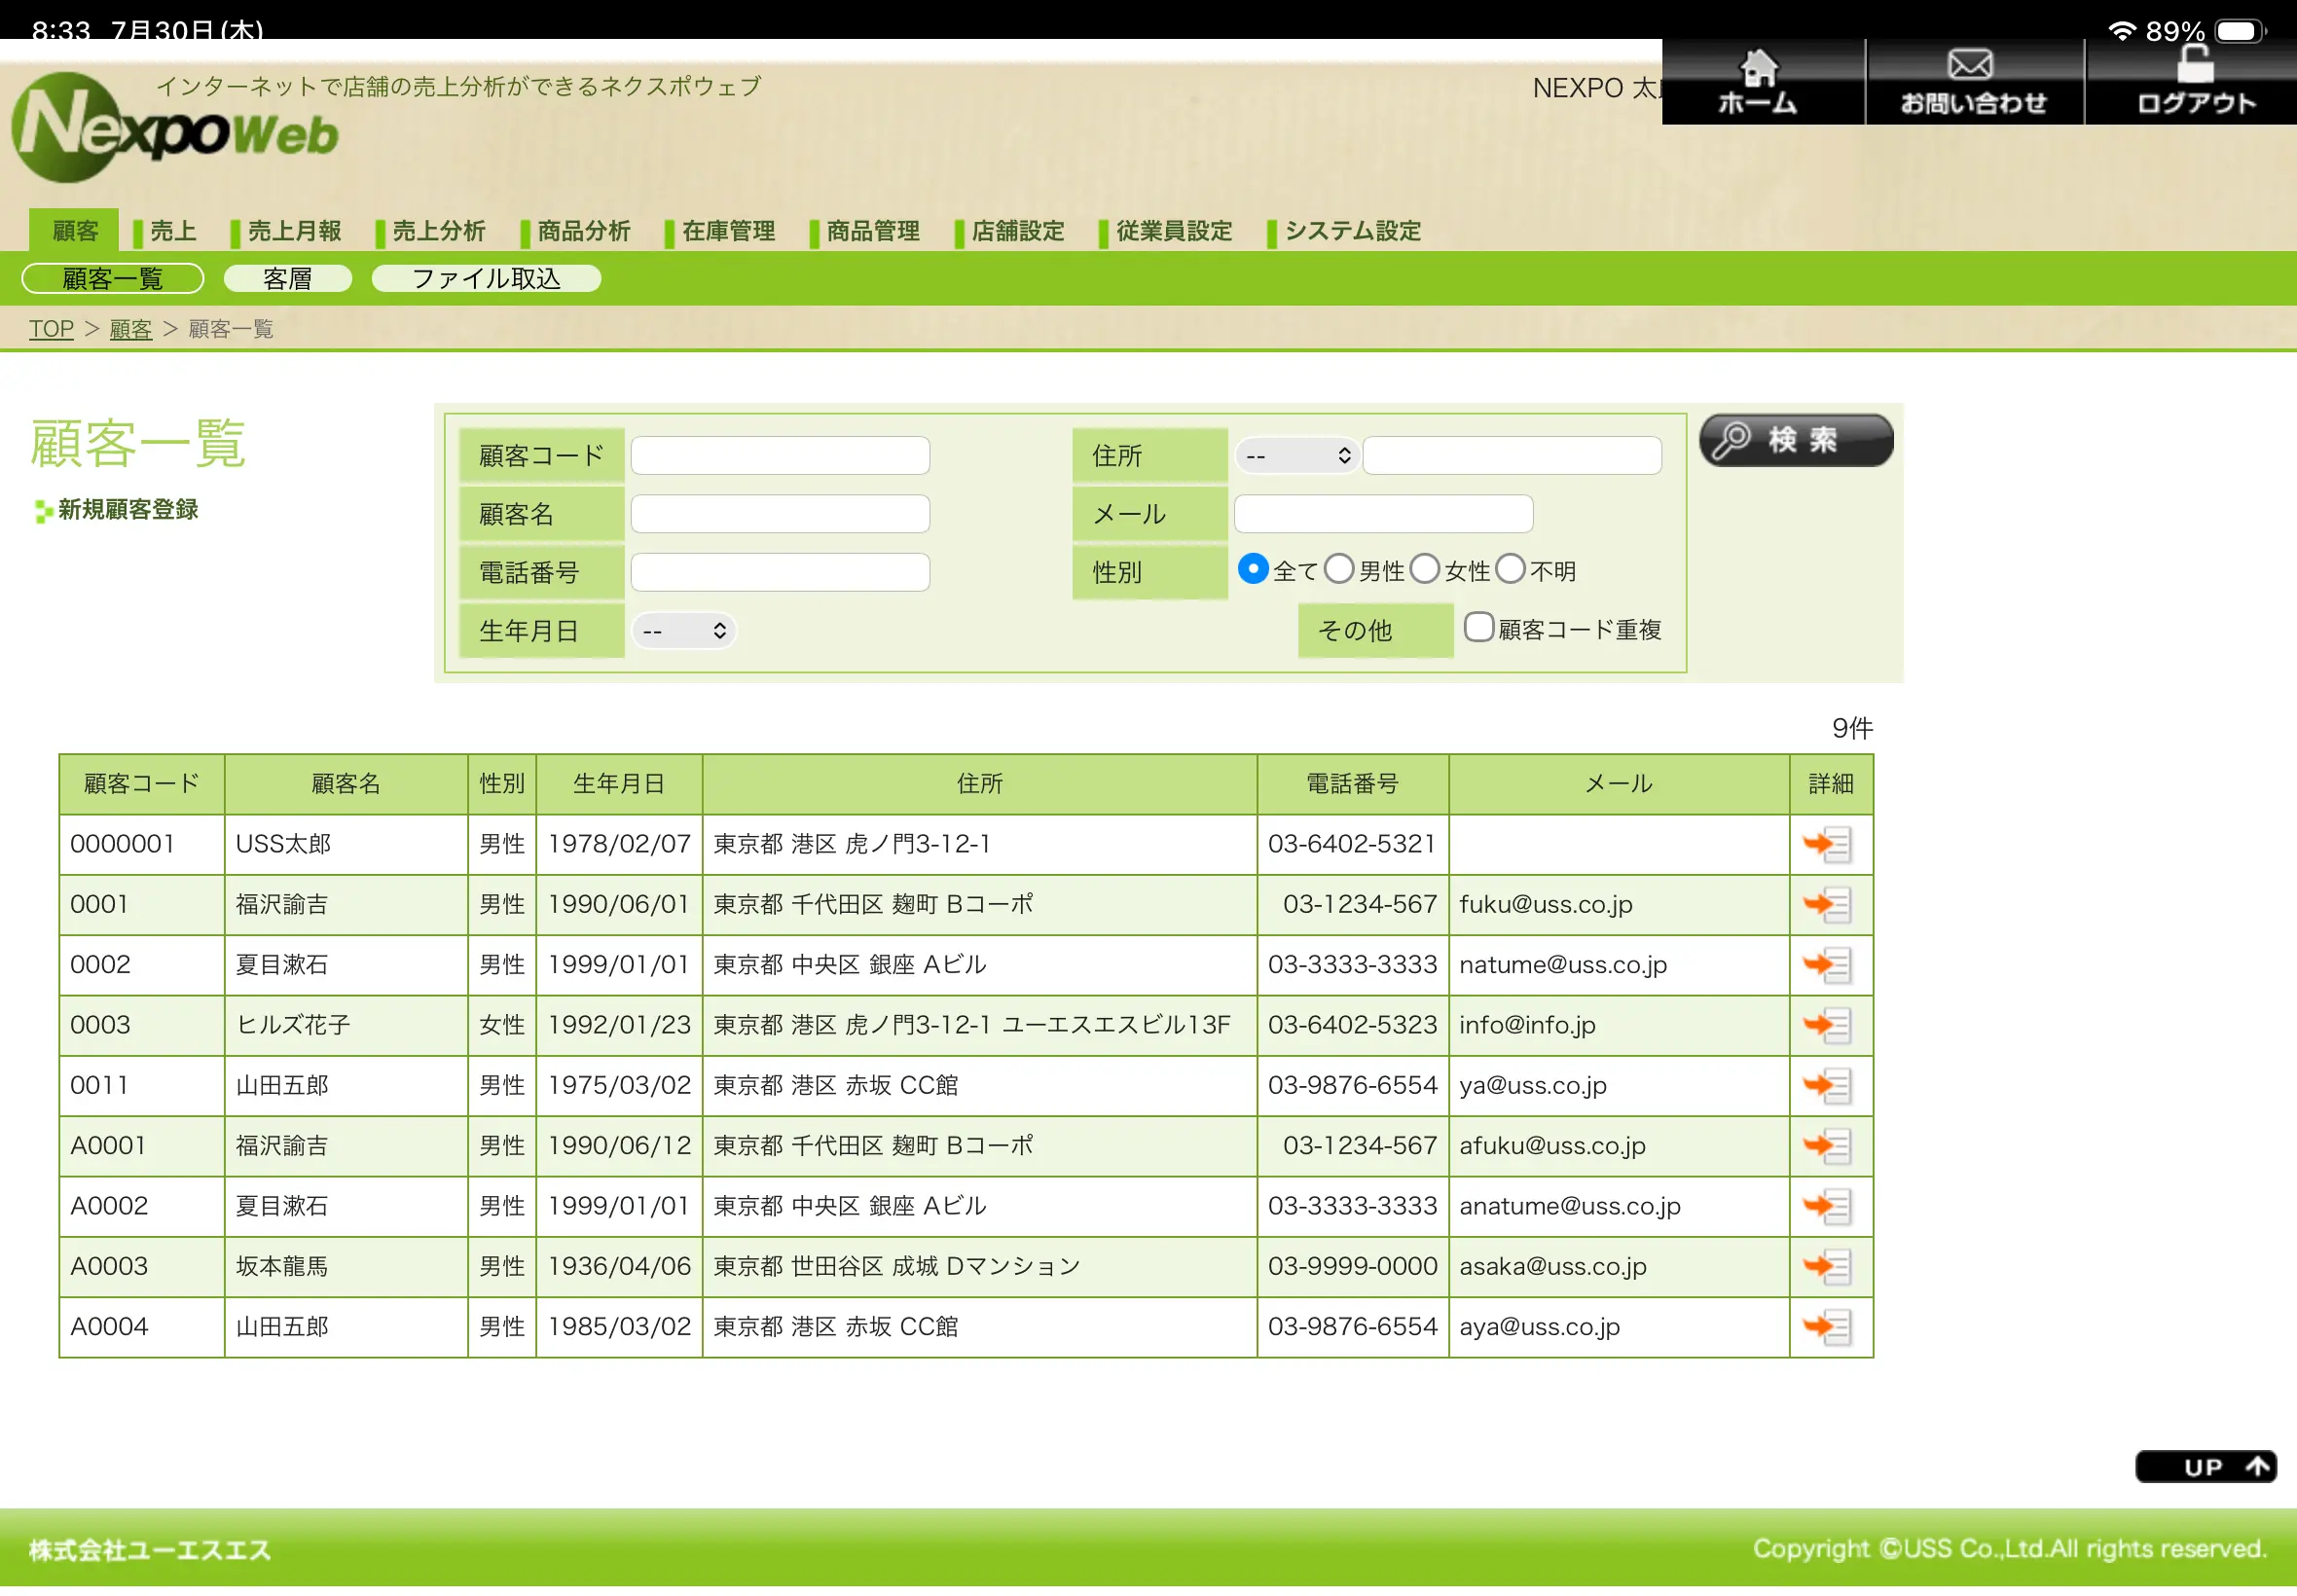Click 顧客名 column header
The height and width of the screenshot is (1596, 2297).
[346, 785]
